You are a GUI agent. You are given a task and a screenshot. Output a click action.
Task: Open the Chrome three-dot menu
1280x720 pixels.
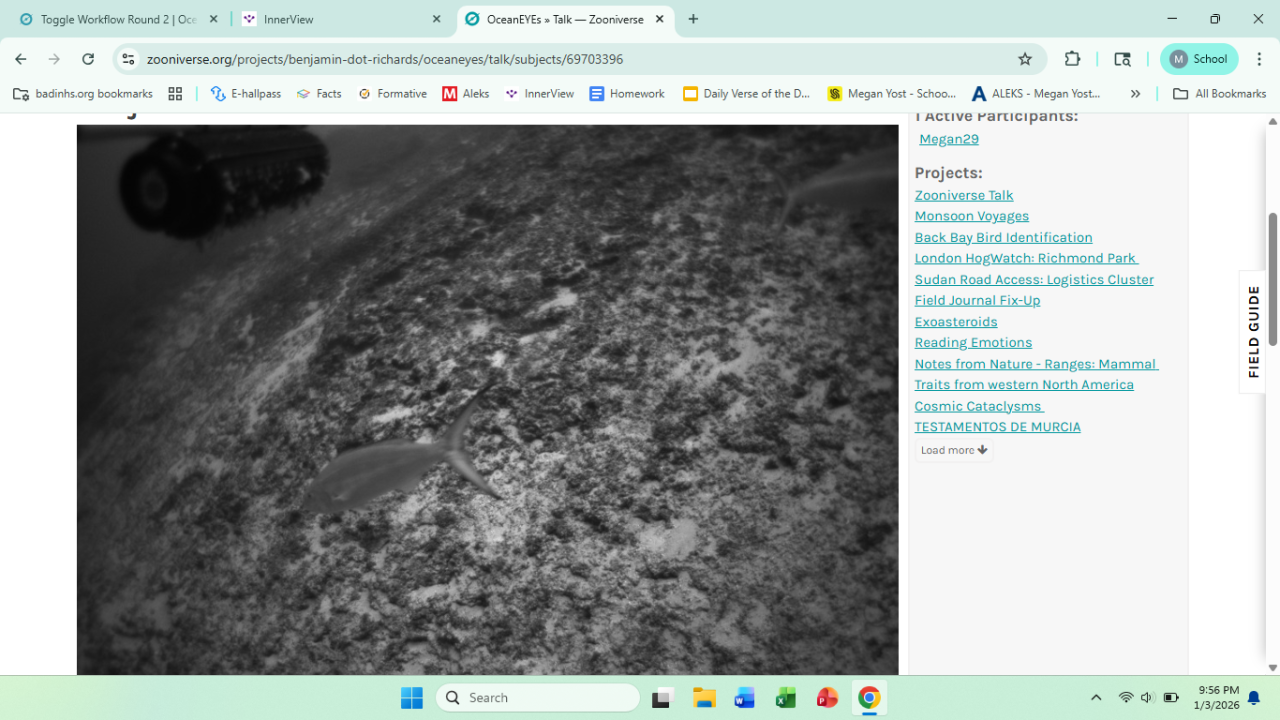[x=1259, y=59]
